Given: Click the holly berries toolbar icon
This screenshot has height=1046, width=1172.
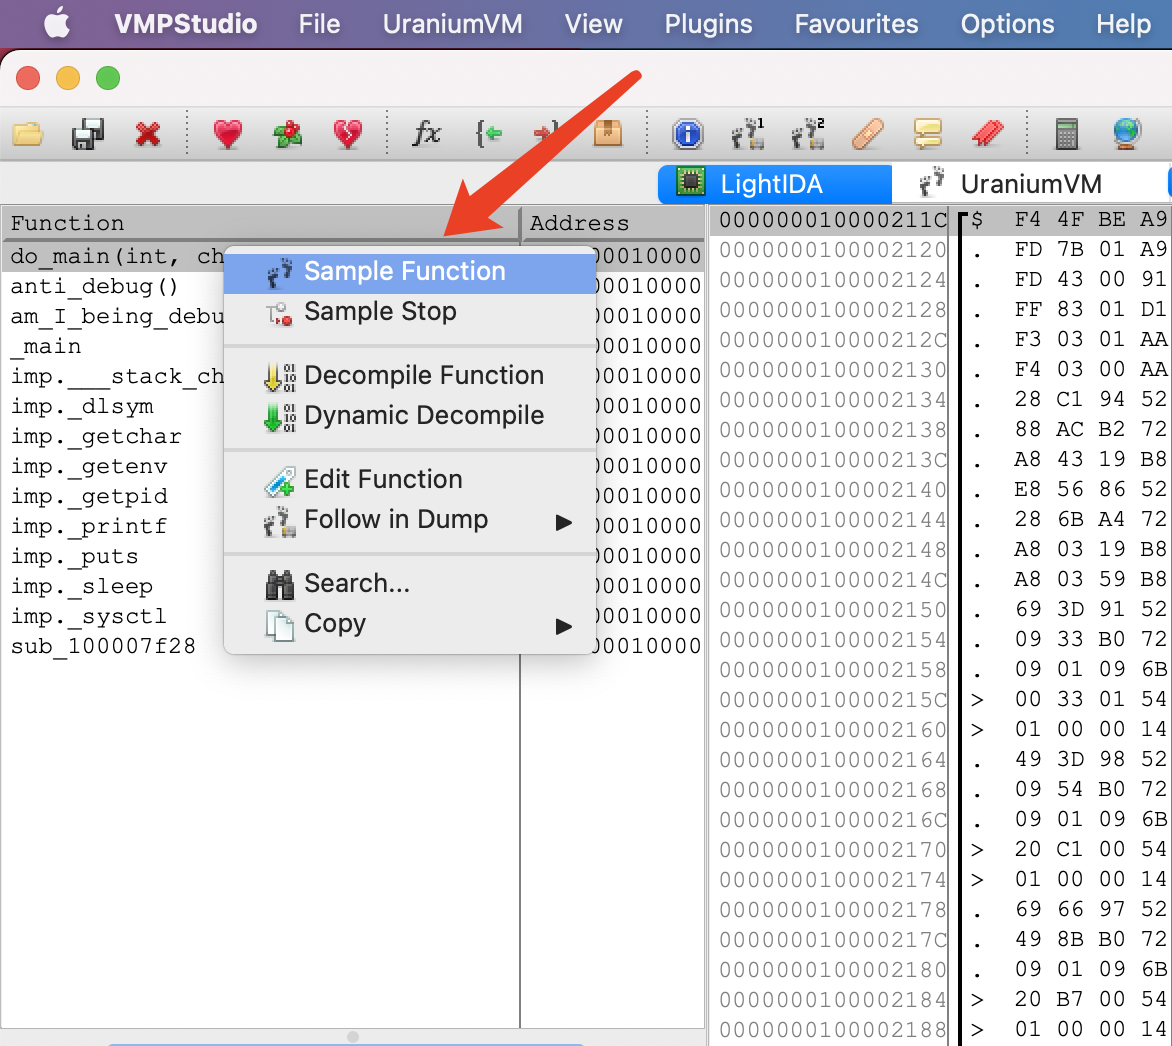Looking at the screenshot, I should click(x=288, y=135).
